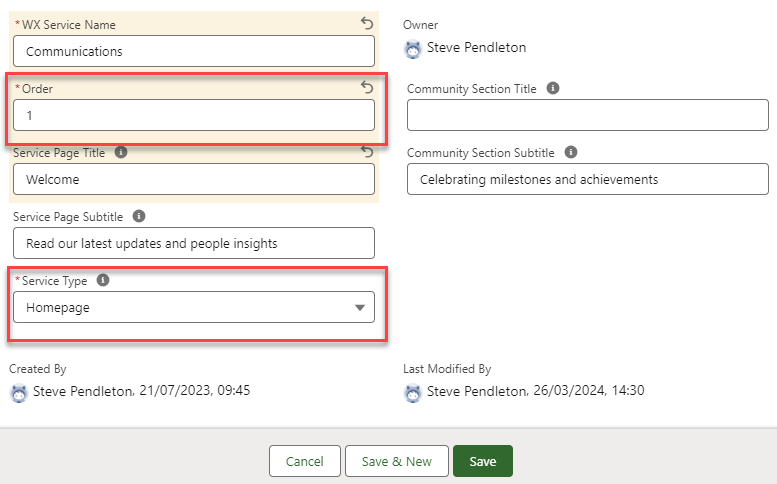Show info tooltip for Service Page Title
777x484 pixels.
(x=121, y=153)
